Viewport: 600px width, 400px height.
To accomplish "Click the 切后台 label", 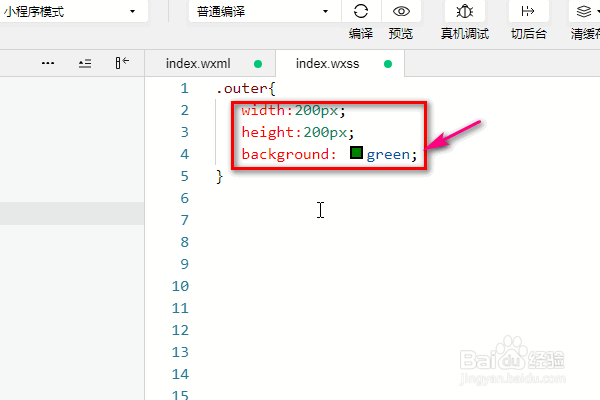I will [528, 34].
